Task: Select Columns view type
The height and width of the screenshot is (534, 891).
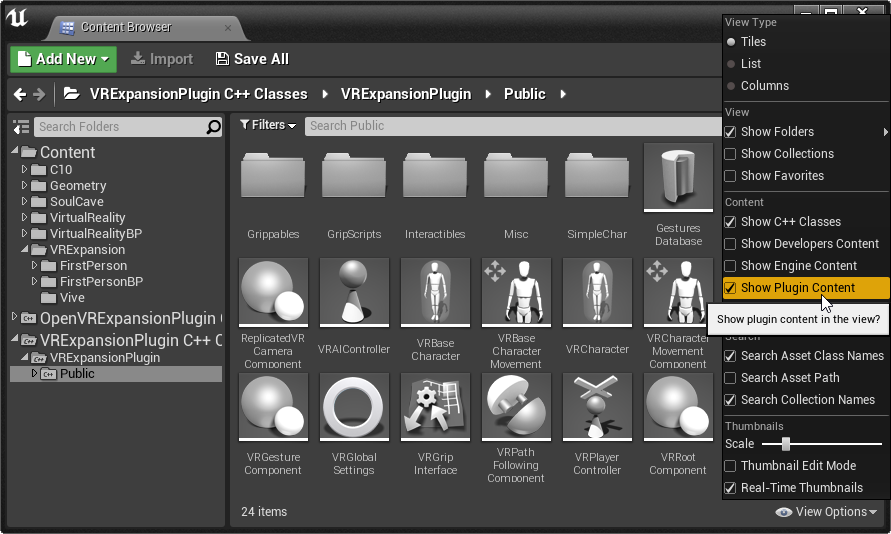Action: (731, 86)
